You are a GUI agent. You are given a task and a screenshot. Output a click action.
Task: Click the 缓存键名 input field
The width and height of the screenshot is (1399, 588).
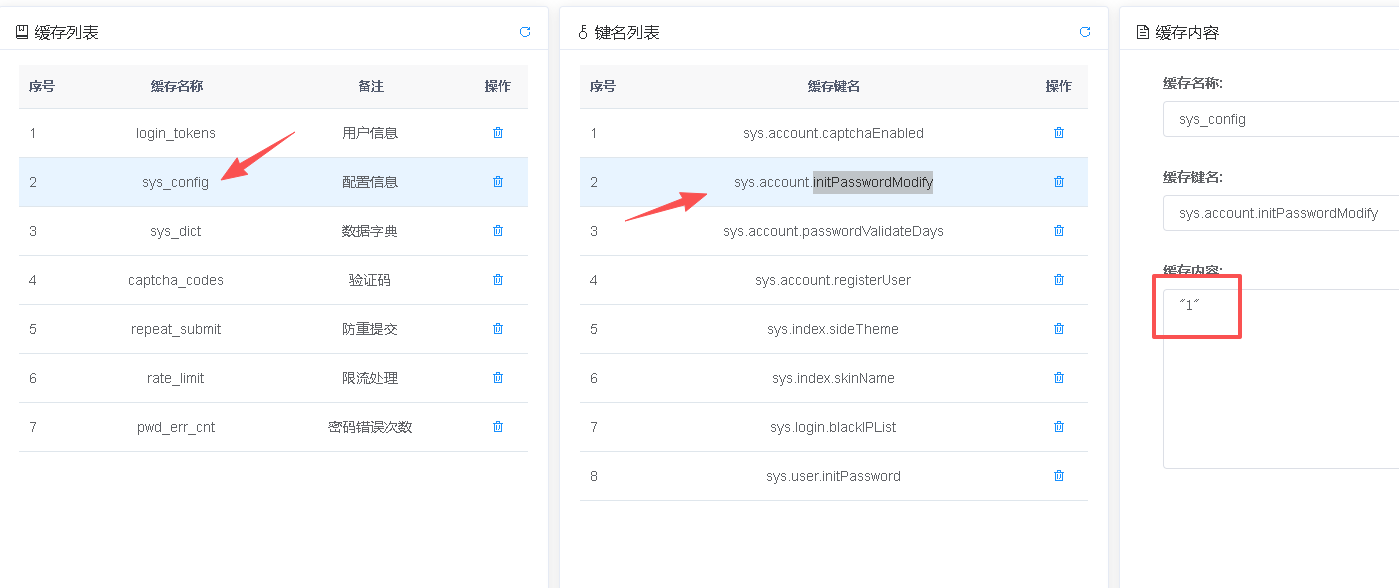point(1280,213)
